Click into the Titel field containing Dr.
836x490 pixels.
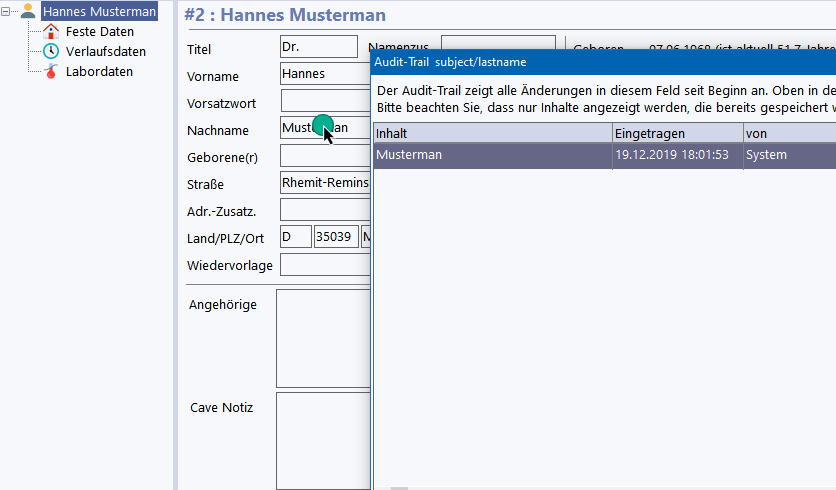tap(318, 47)
